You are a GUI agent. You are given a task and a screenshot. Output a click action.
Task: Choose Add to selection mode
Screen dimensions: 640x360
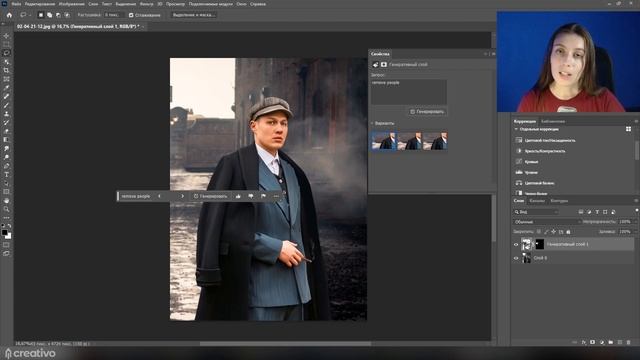pos(49,15)
